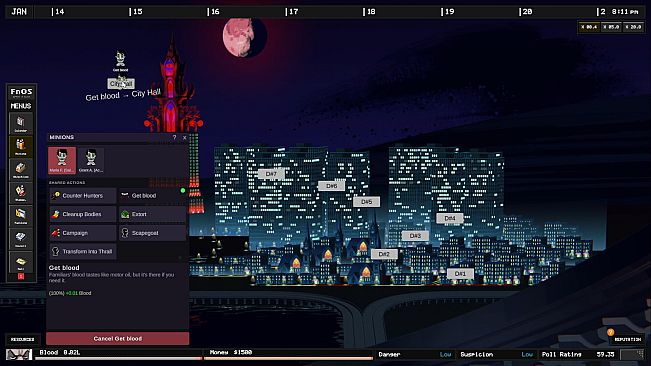Select second minion portrait in Minions panel
Image resolution: width=651 pixels, height=366 pixels.
(91, 160)
